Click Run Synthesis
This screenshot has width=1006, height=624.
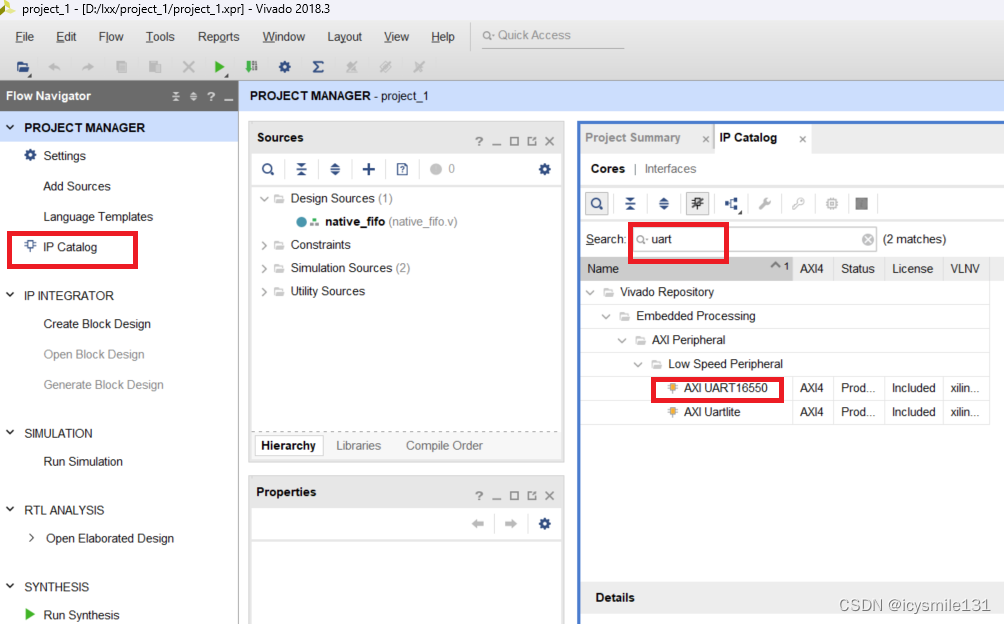[81, 615]
